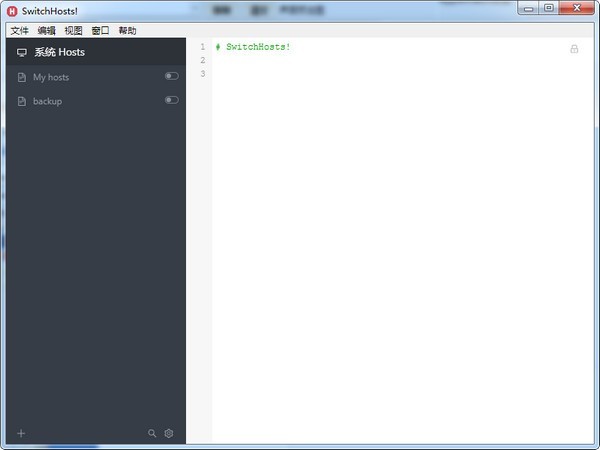
Task: Click the file icon beside My hosts
Action: (x=22, y=77)
